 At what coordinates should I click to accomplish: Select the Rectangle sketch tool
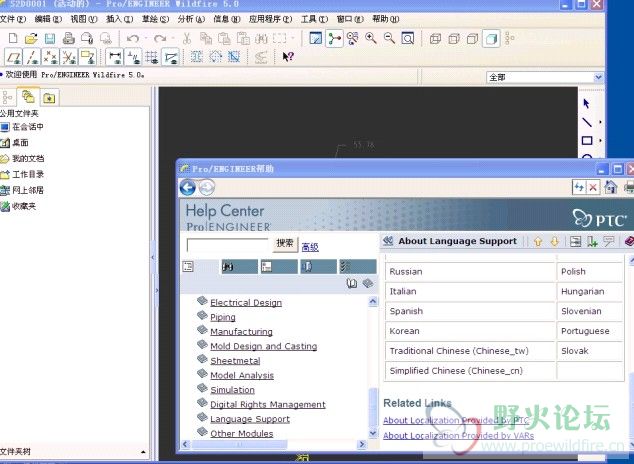click(x=587, y=140)
